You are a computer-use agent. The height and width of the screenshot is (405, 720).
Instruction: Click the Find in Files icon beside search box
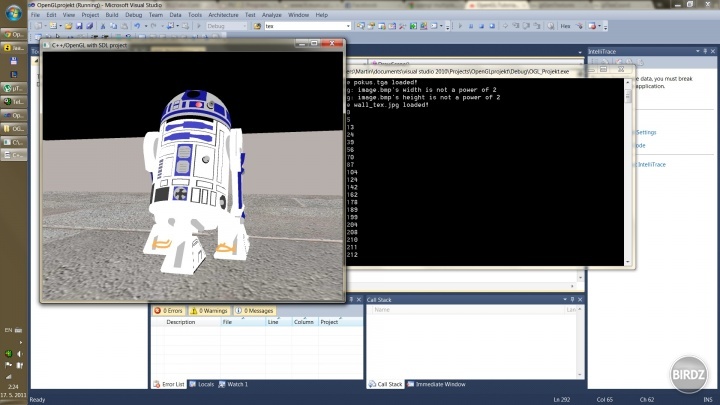point(257,26)
